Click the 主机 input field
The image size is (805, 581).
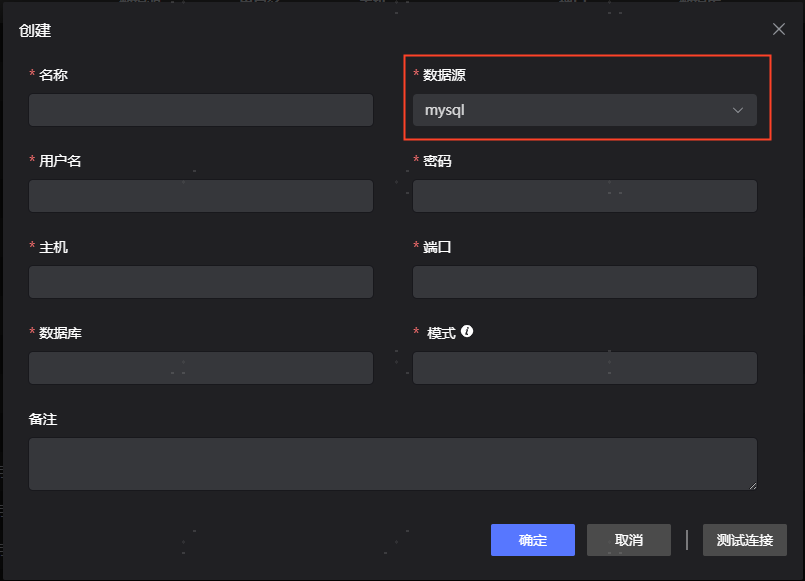click(x=201, y=282)
